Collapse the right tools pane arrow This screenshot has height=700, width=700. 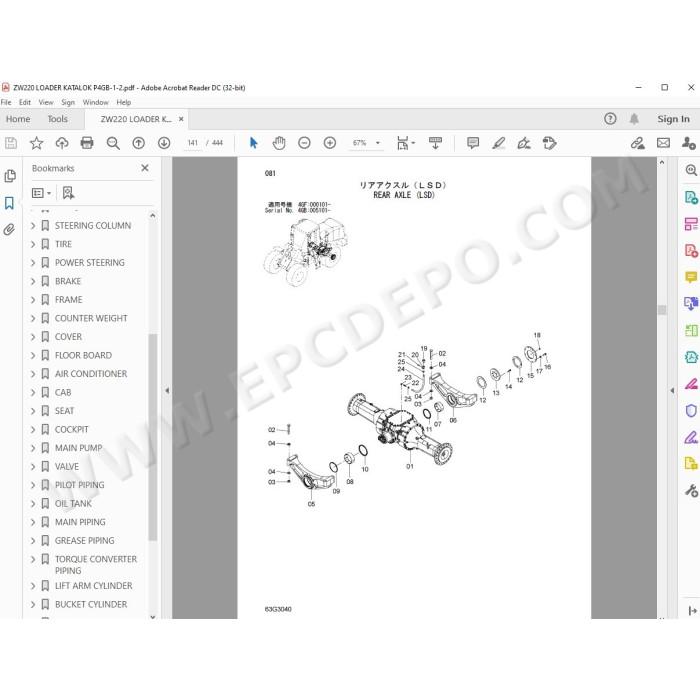click(672, 391)
